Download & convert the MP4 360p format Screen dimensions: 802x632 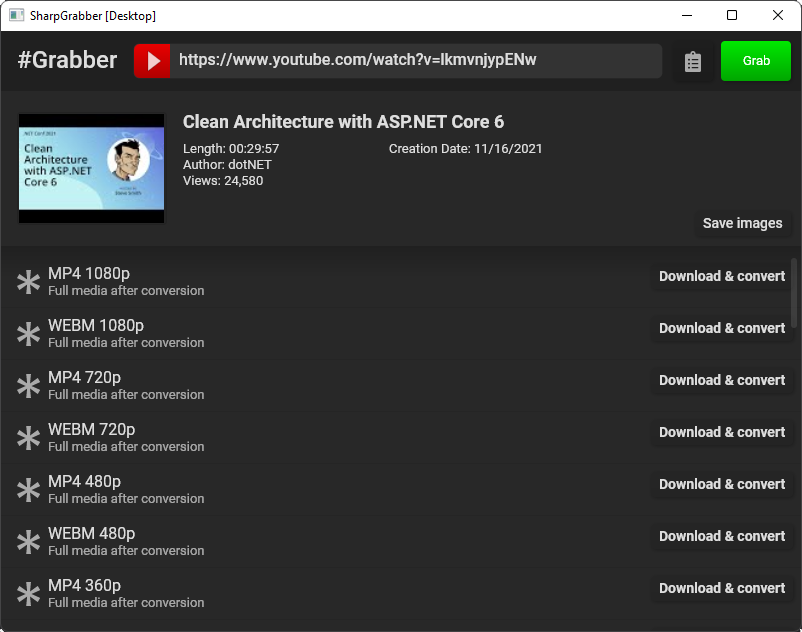click(722, 588)
